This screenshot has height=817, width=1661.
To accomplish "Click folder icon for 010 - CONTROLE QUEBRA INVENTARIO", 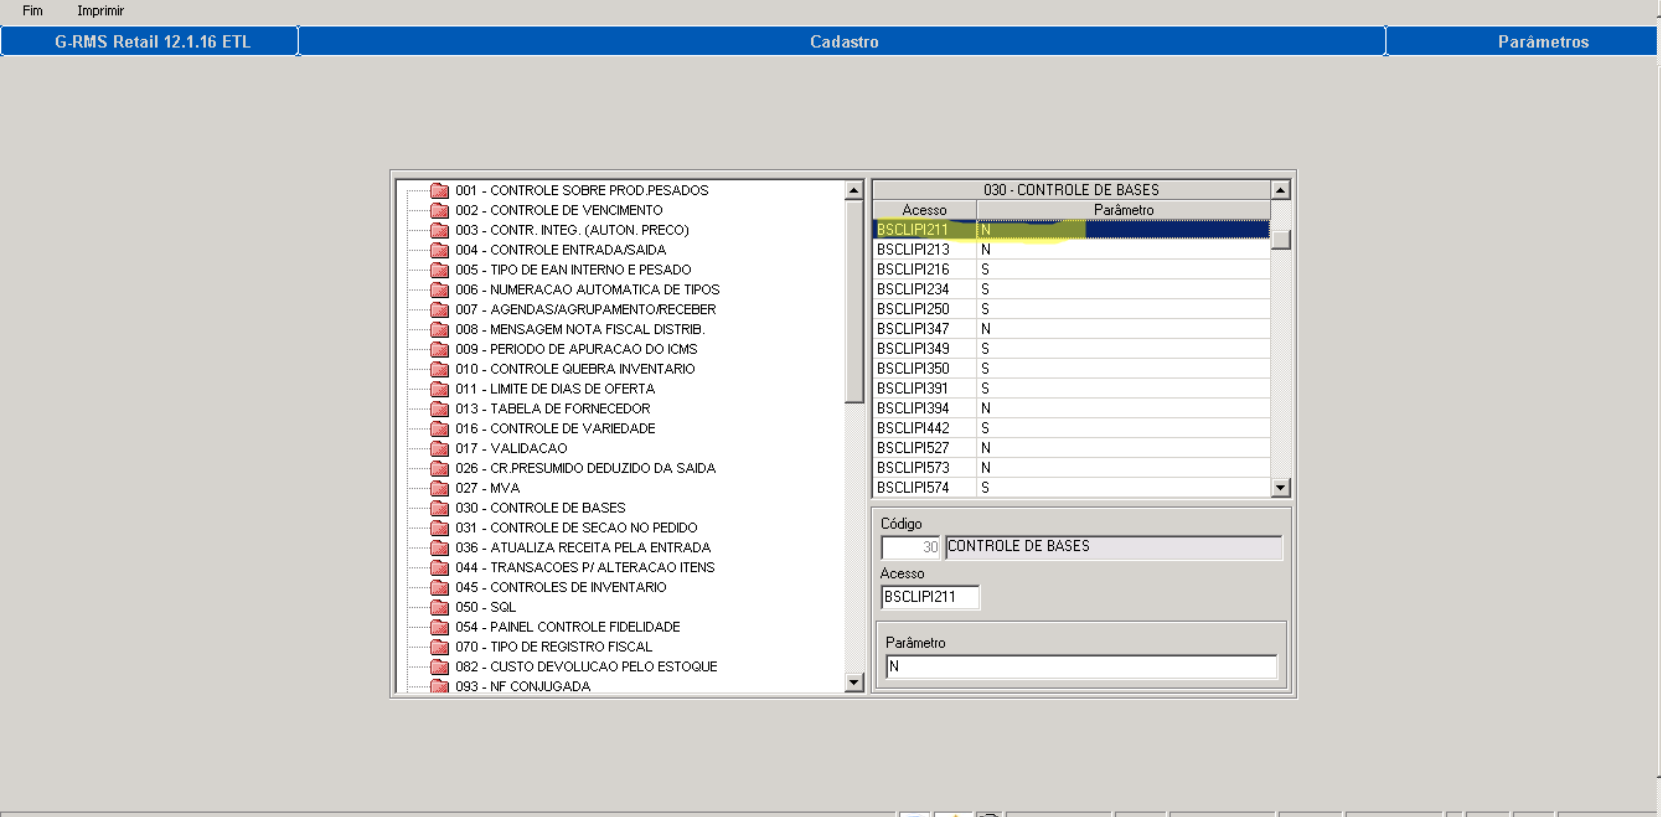I will [439, 369].
